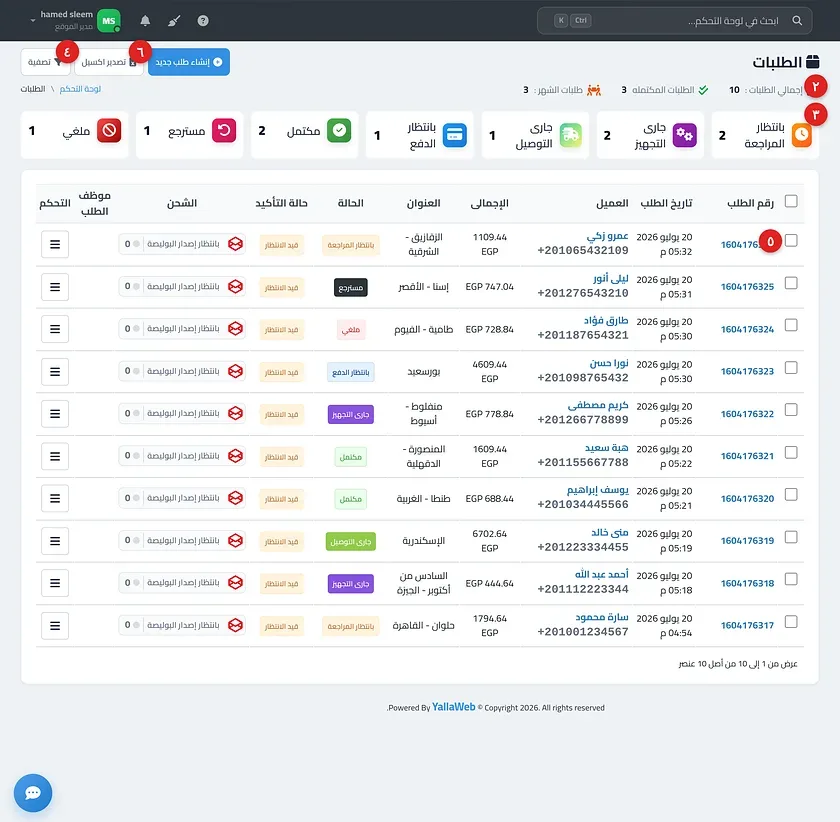The width and height of the screenshot is (840, 822).
Task: Tick checkbox for order 1604176320
Action: point(791,495)
